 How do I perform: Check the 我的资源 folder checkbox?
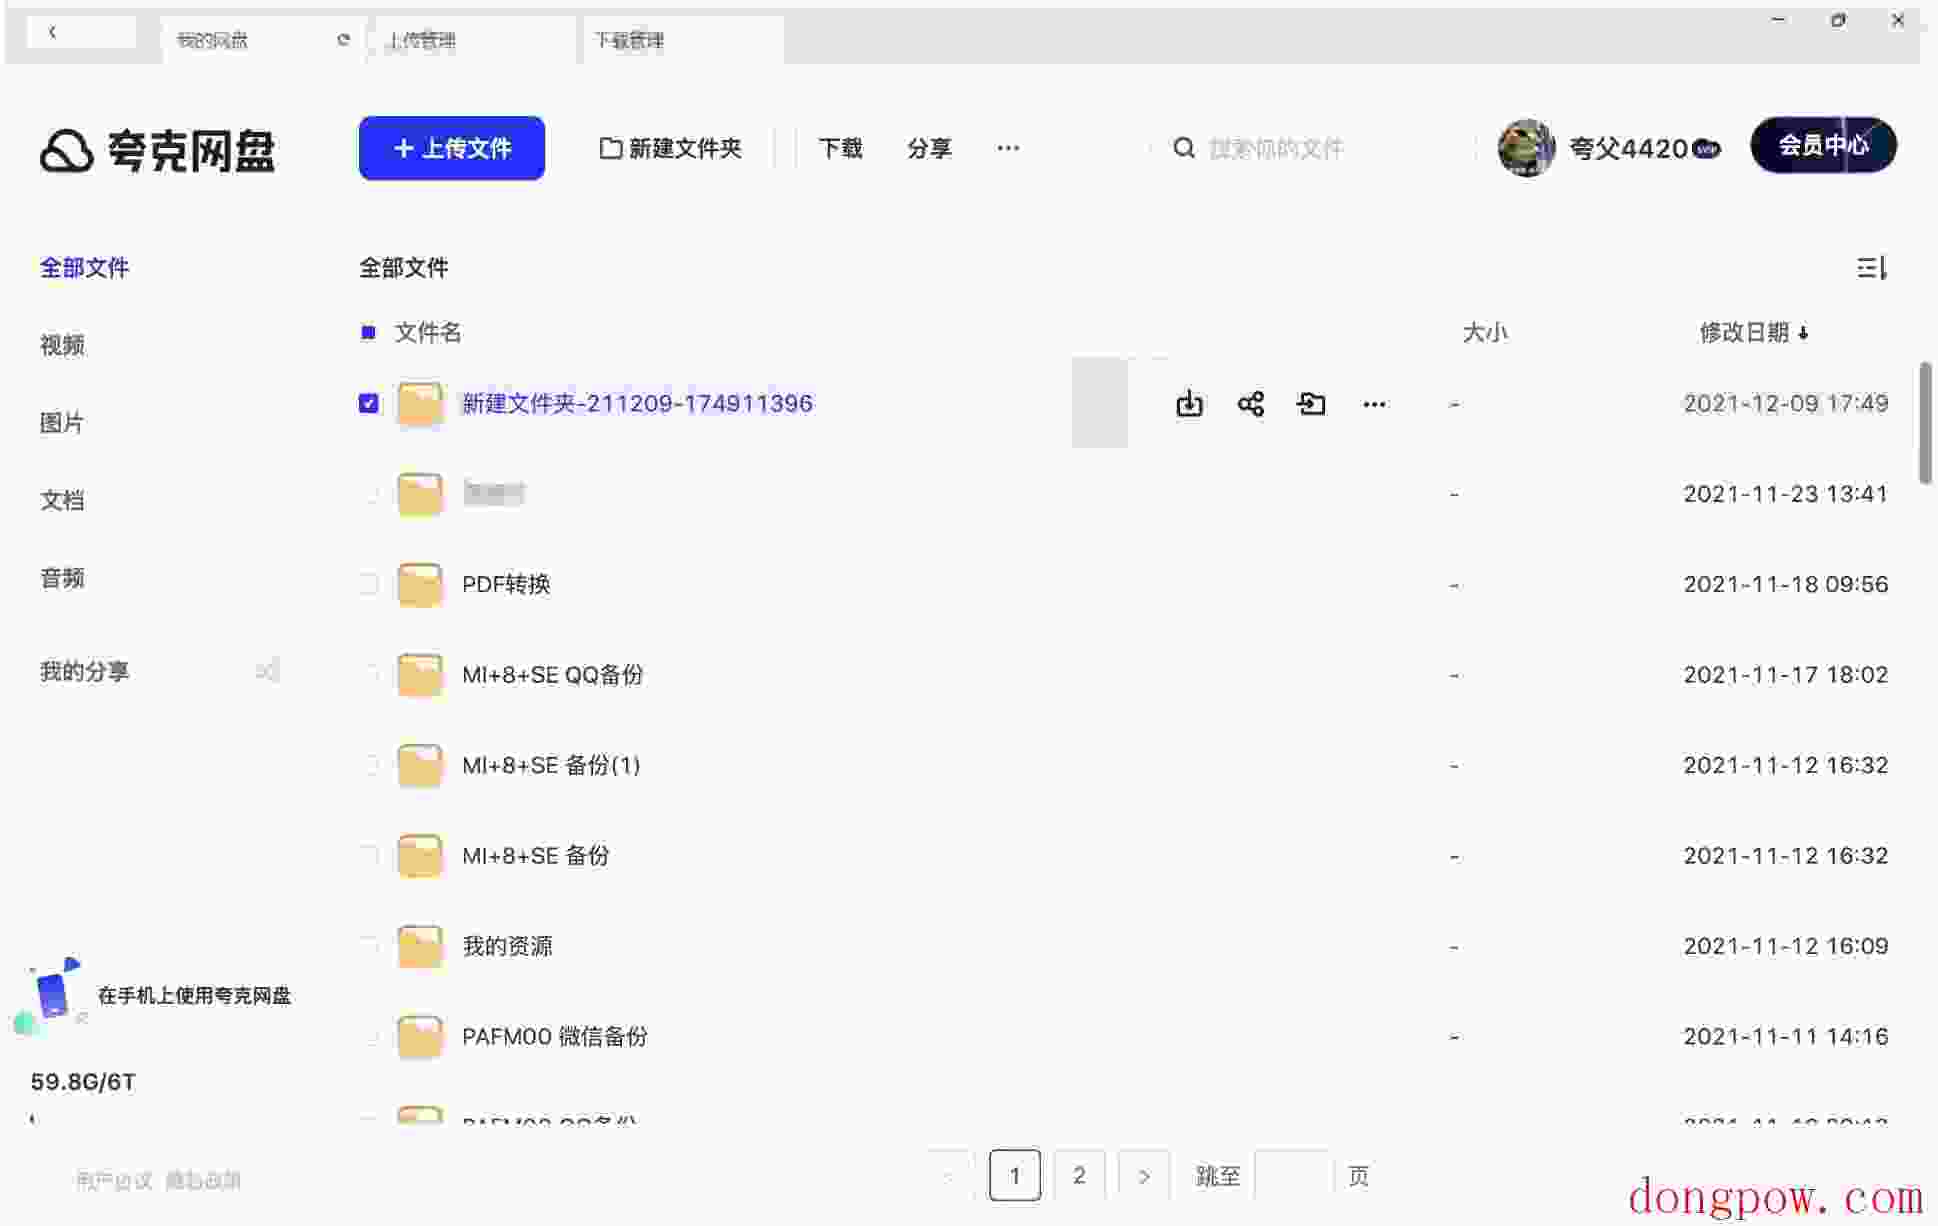[x=368, y=946]
